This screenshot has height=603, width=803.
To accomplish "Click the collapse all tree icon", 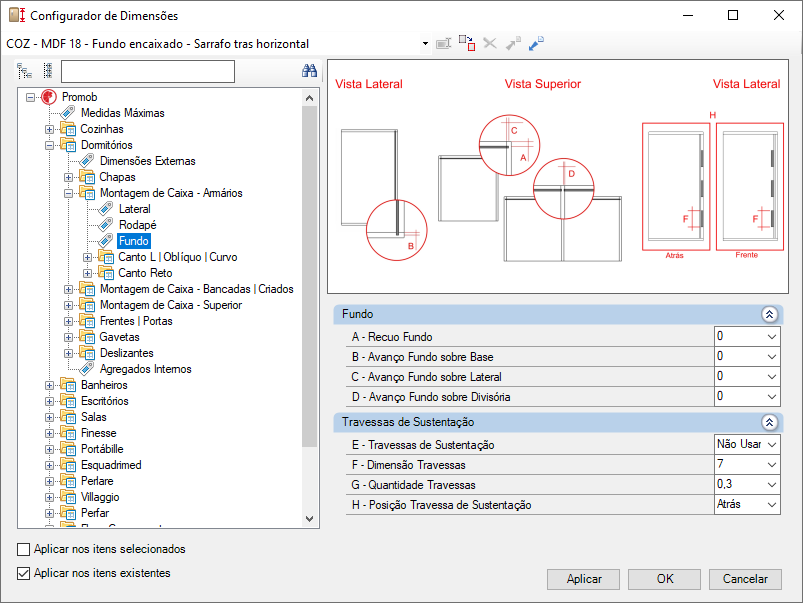I will coord(48,71).
